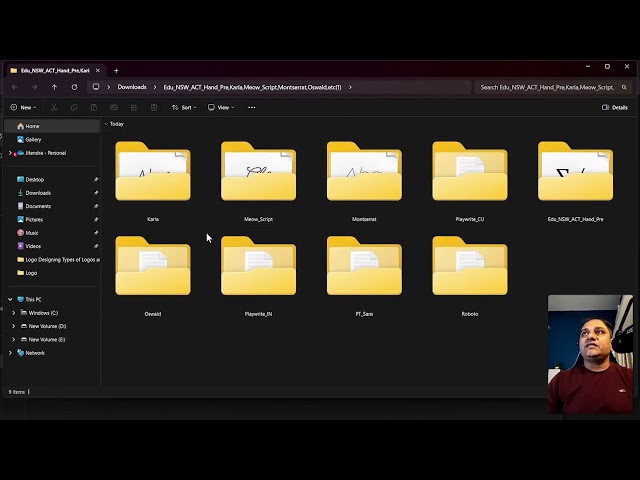
Task: Collapse the Today group
Action: tap(106, 124)
